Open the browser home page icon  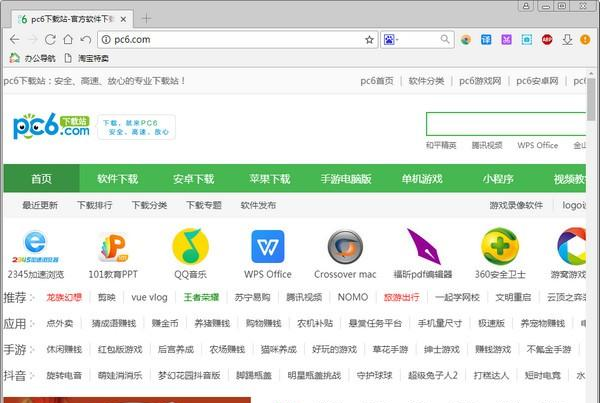click(68, 39)
